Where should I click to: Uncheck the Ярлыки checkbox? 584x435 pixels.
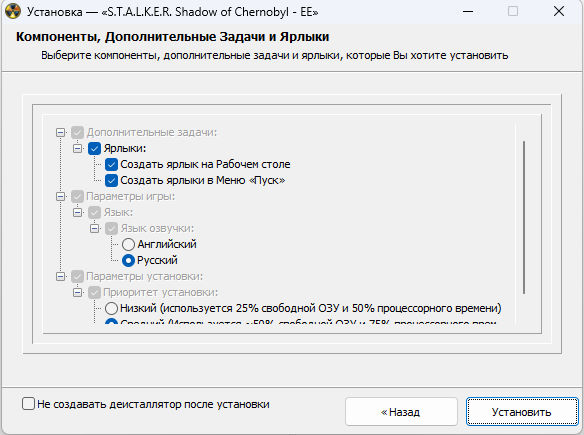(x=94, y=148)
